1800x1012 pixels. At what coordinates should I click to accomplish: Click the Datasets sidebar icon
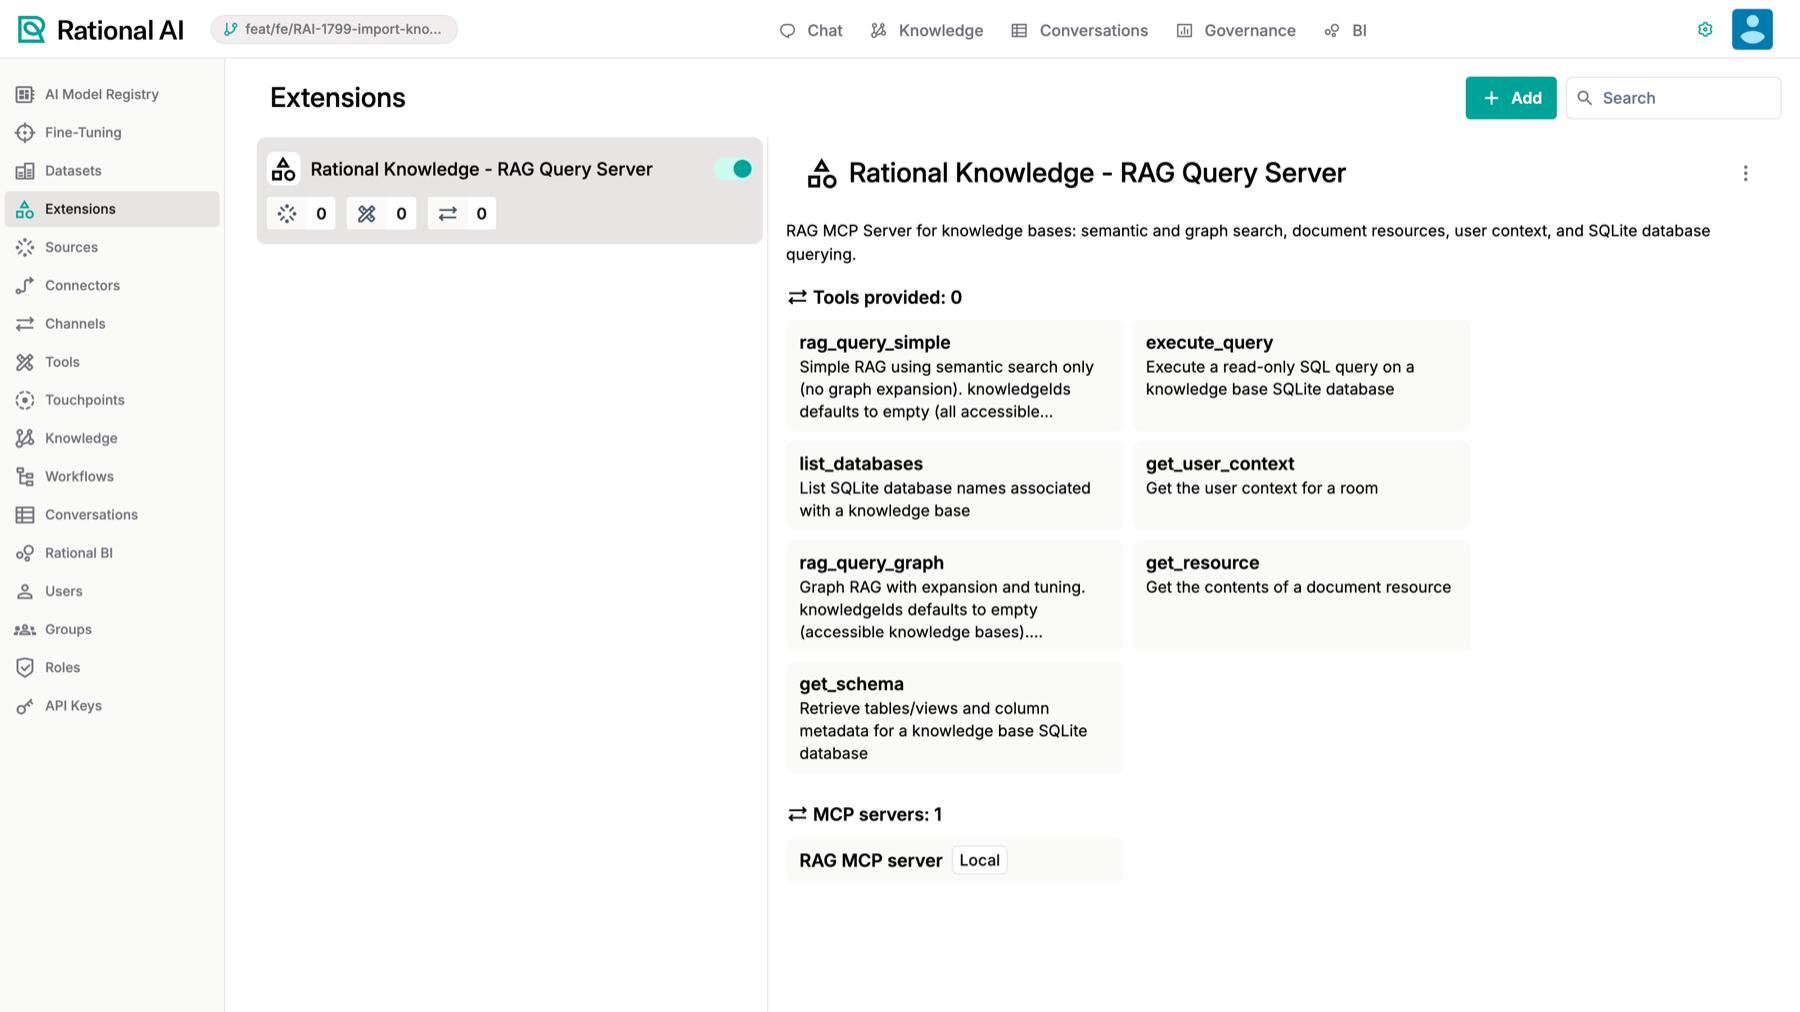tap(25, 171)
